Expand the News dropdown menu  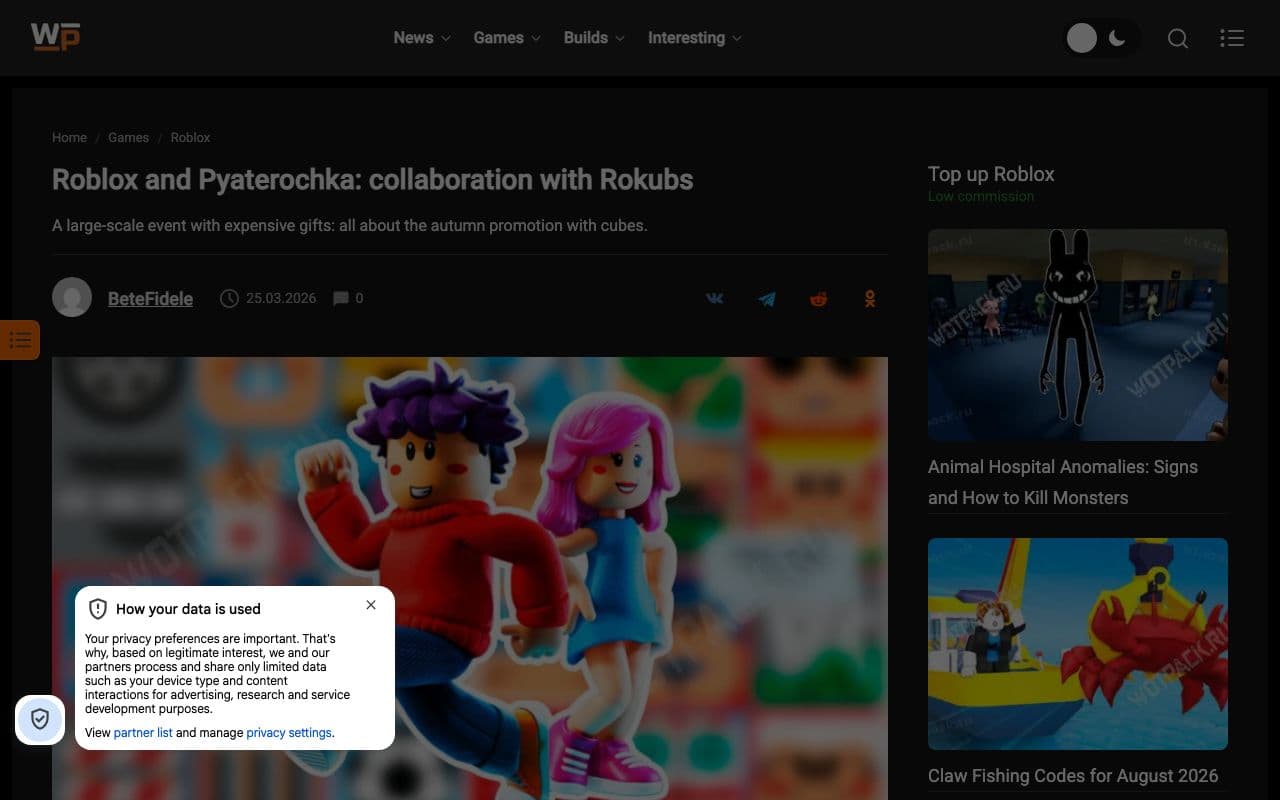pos(422,38)
